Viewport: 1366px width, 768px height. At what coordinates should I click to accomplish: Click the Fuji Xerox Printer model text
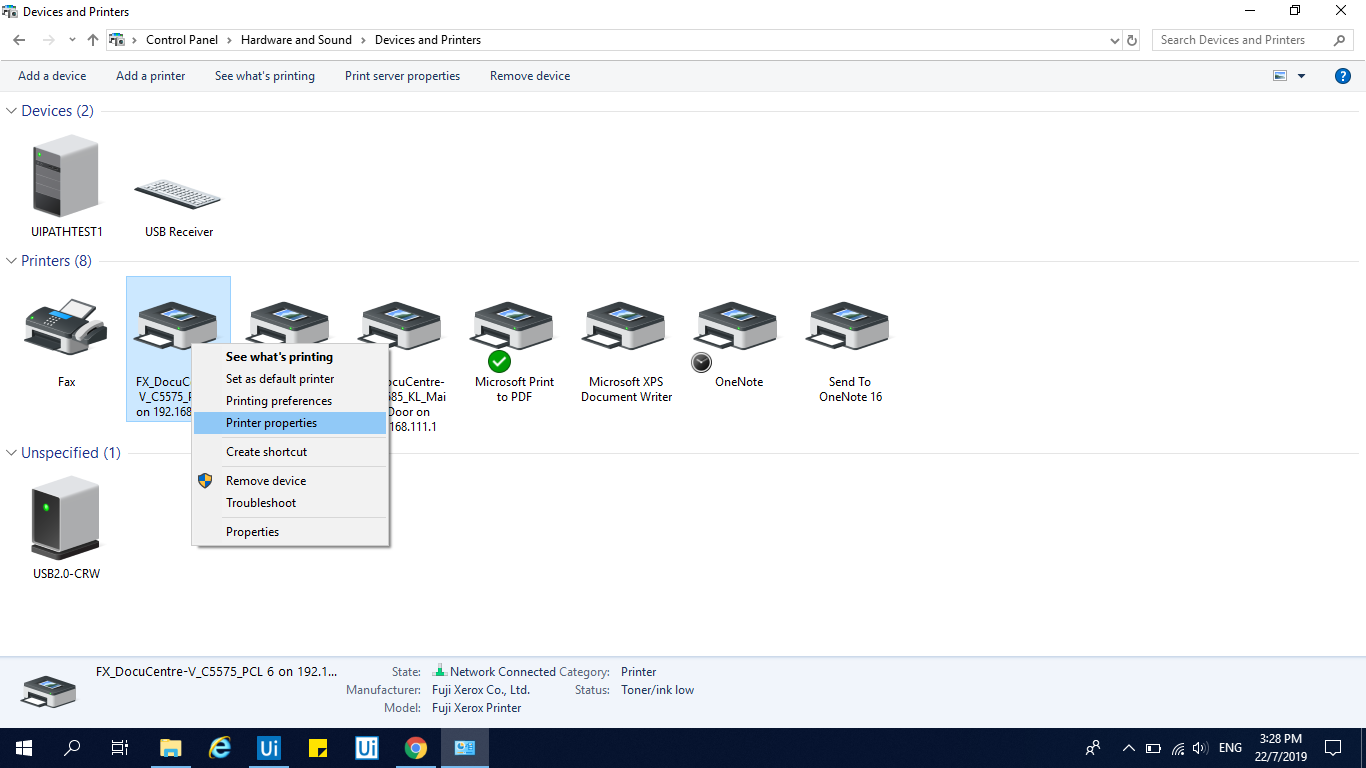tap(477, 708)
